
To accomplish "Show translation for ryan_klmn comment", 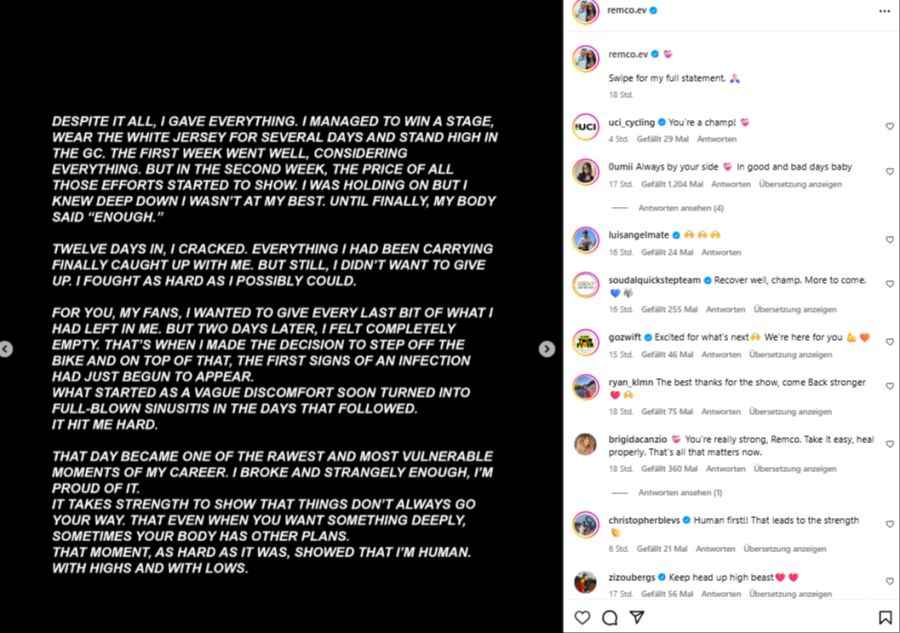I will coord(790,411).
